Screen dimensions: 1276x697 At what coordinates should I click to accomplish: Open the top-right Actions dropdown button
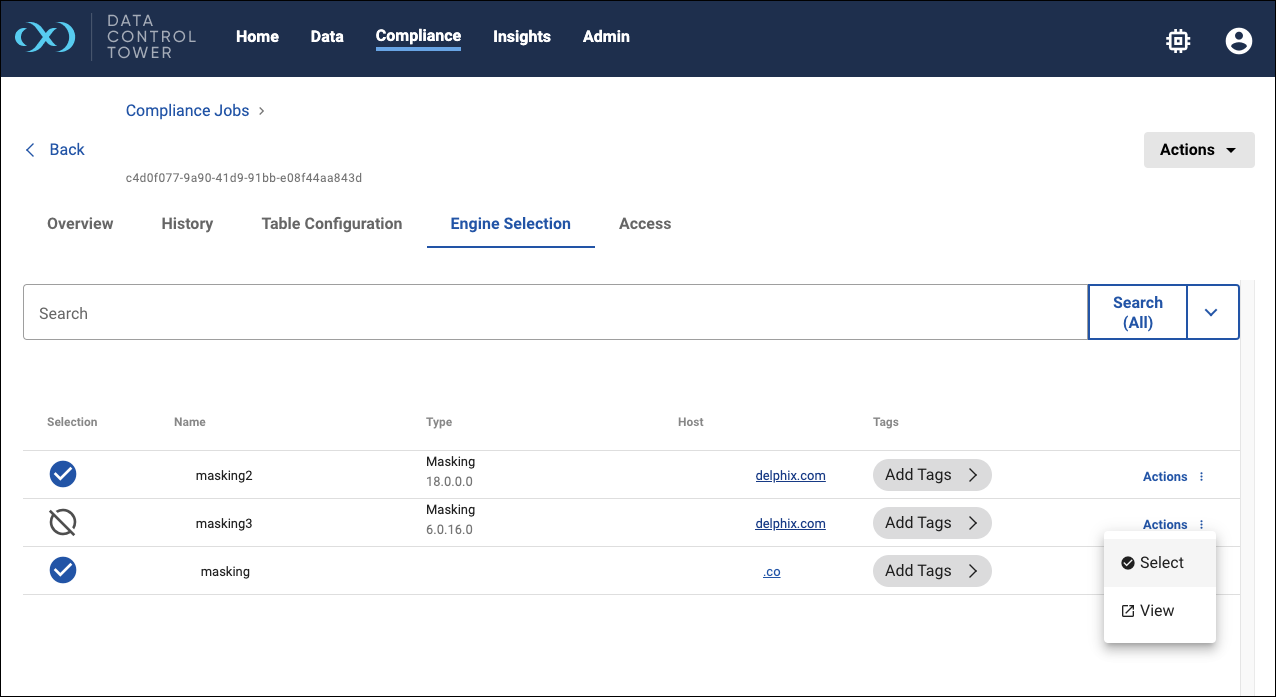point(1198,150)
